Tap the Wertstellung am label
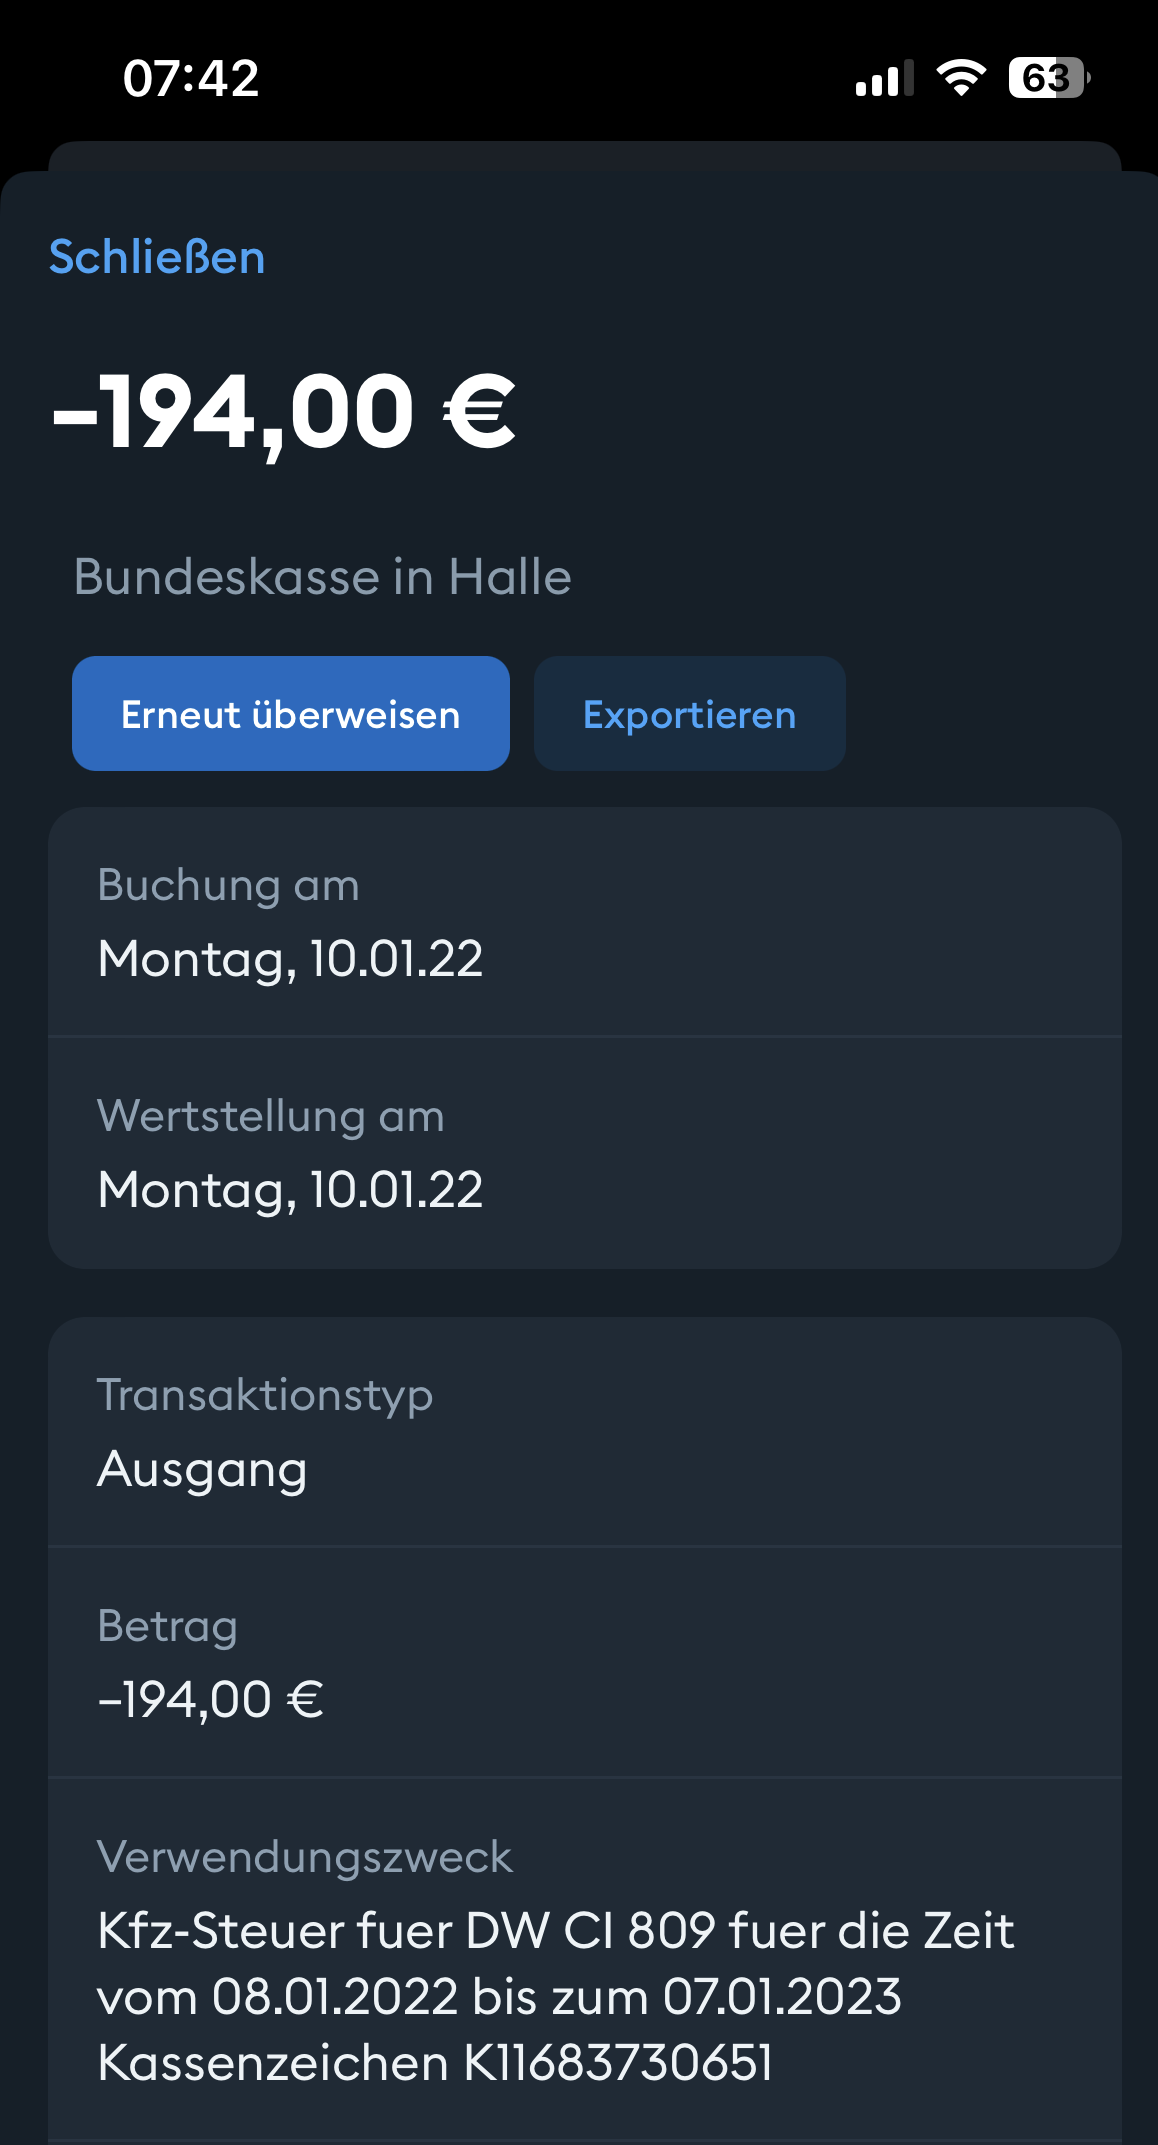1158x2145 pixels. [x=270, y=1116]
